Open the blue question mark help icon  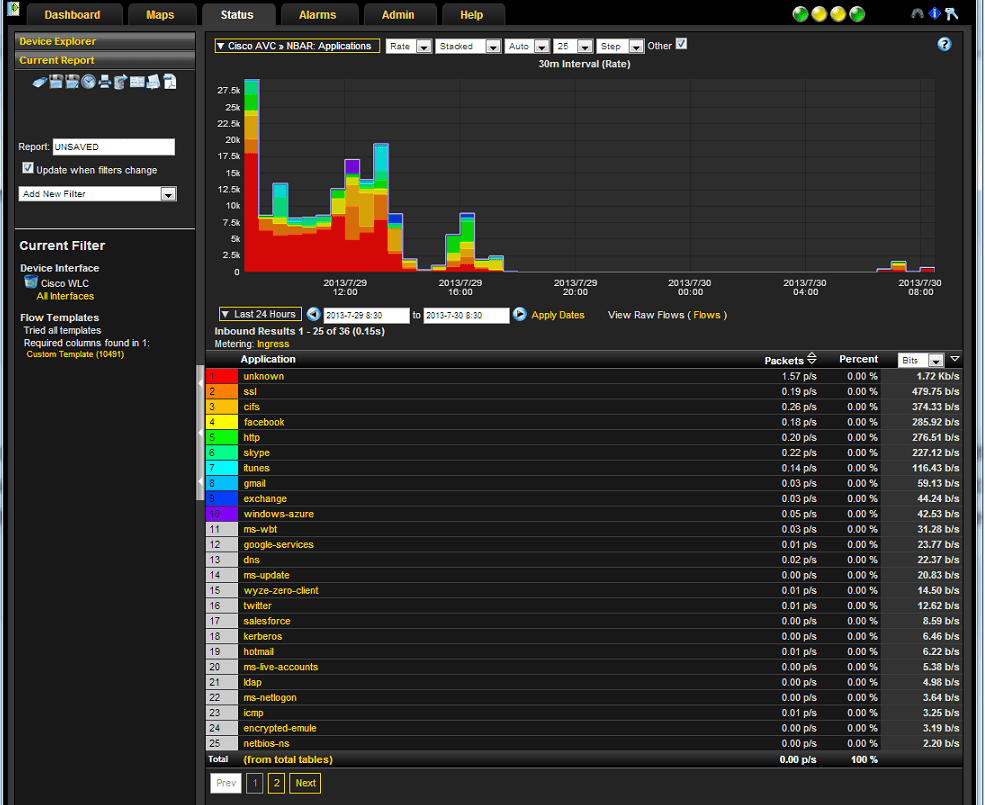coord(944,45)
